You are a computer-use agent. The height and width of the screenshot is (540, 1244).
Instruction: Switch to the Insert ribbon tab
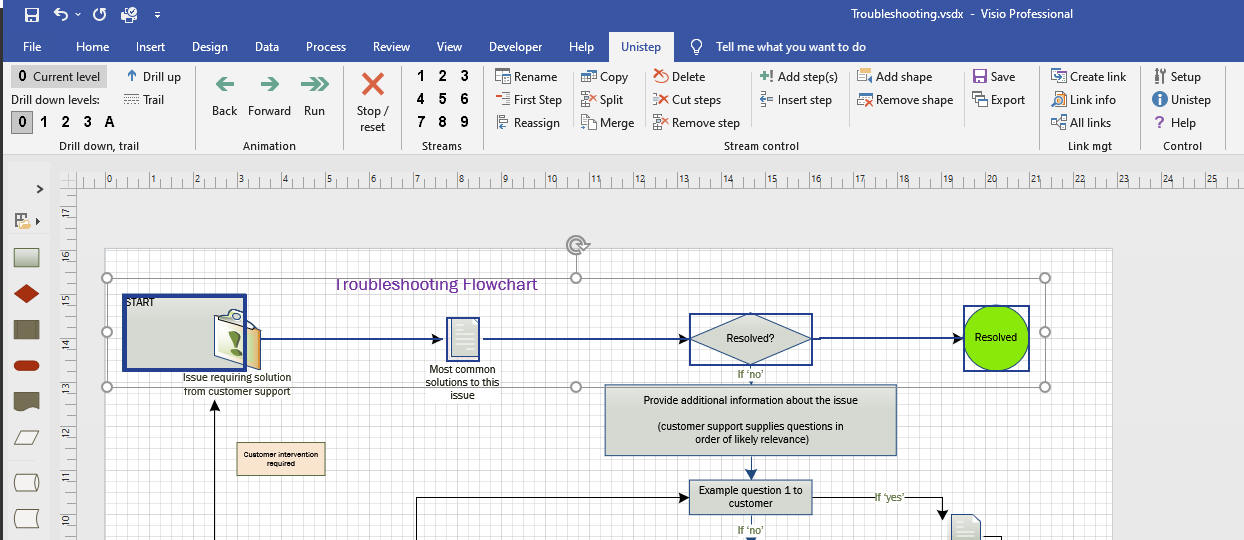(151, 47)
